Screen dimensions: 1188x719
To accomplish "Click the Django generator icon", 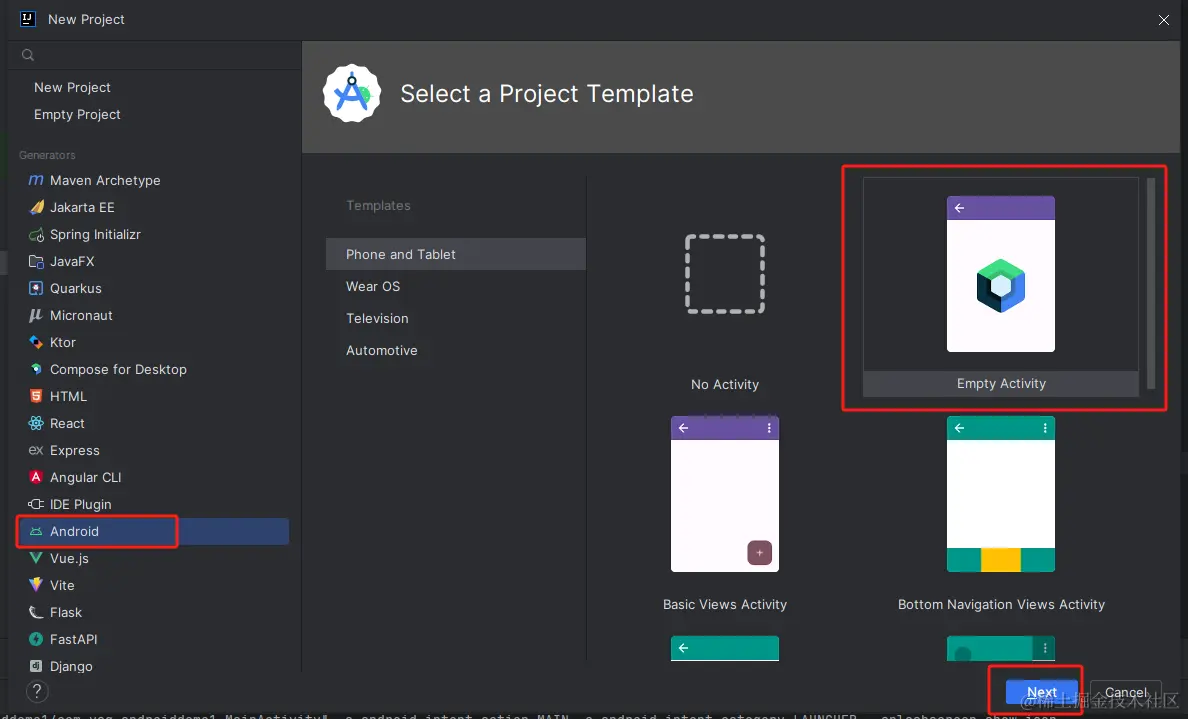I will (x=36, y=666).
